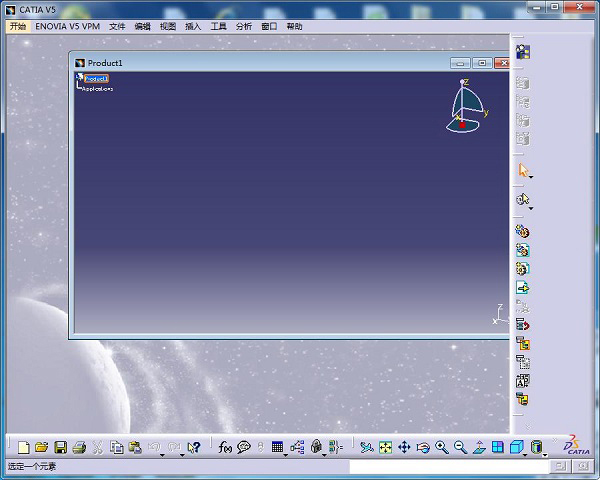Click the Lock icon in bottom toolbar
Viewport: 600px width, 480px height.
(316, 446)
